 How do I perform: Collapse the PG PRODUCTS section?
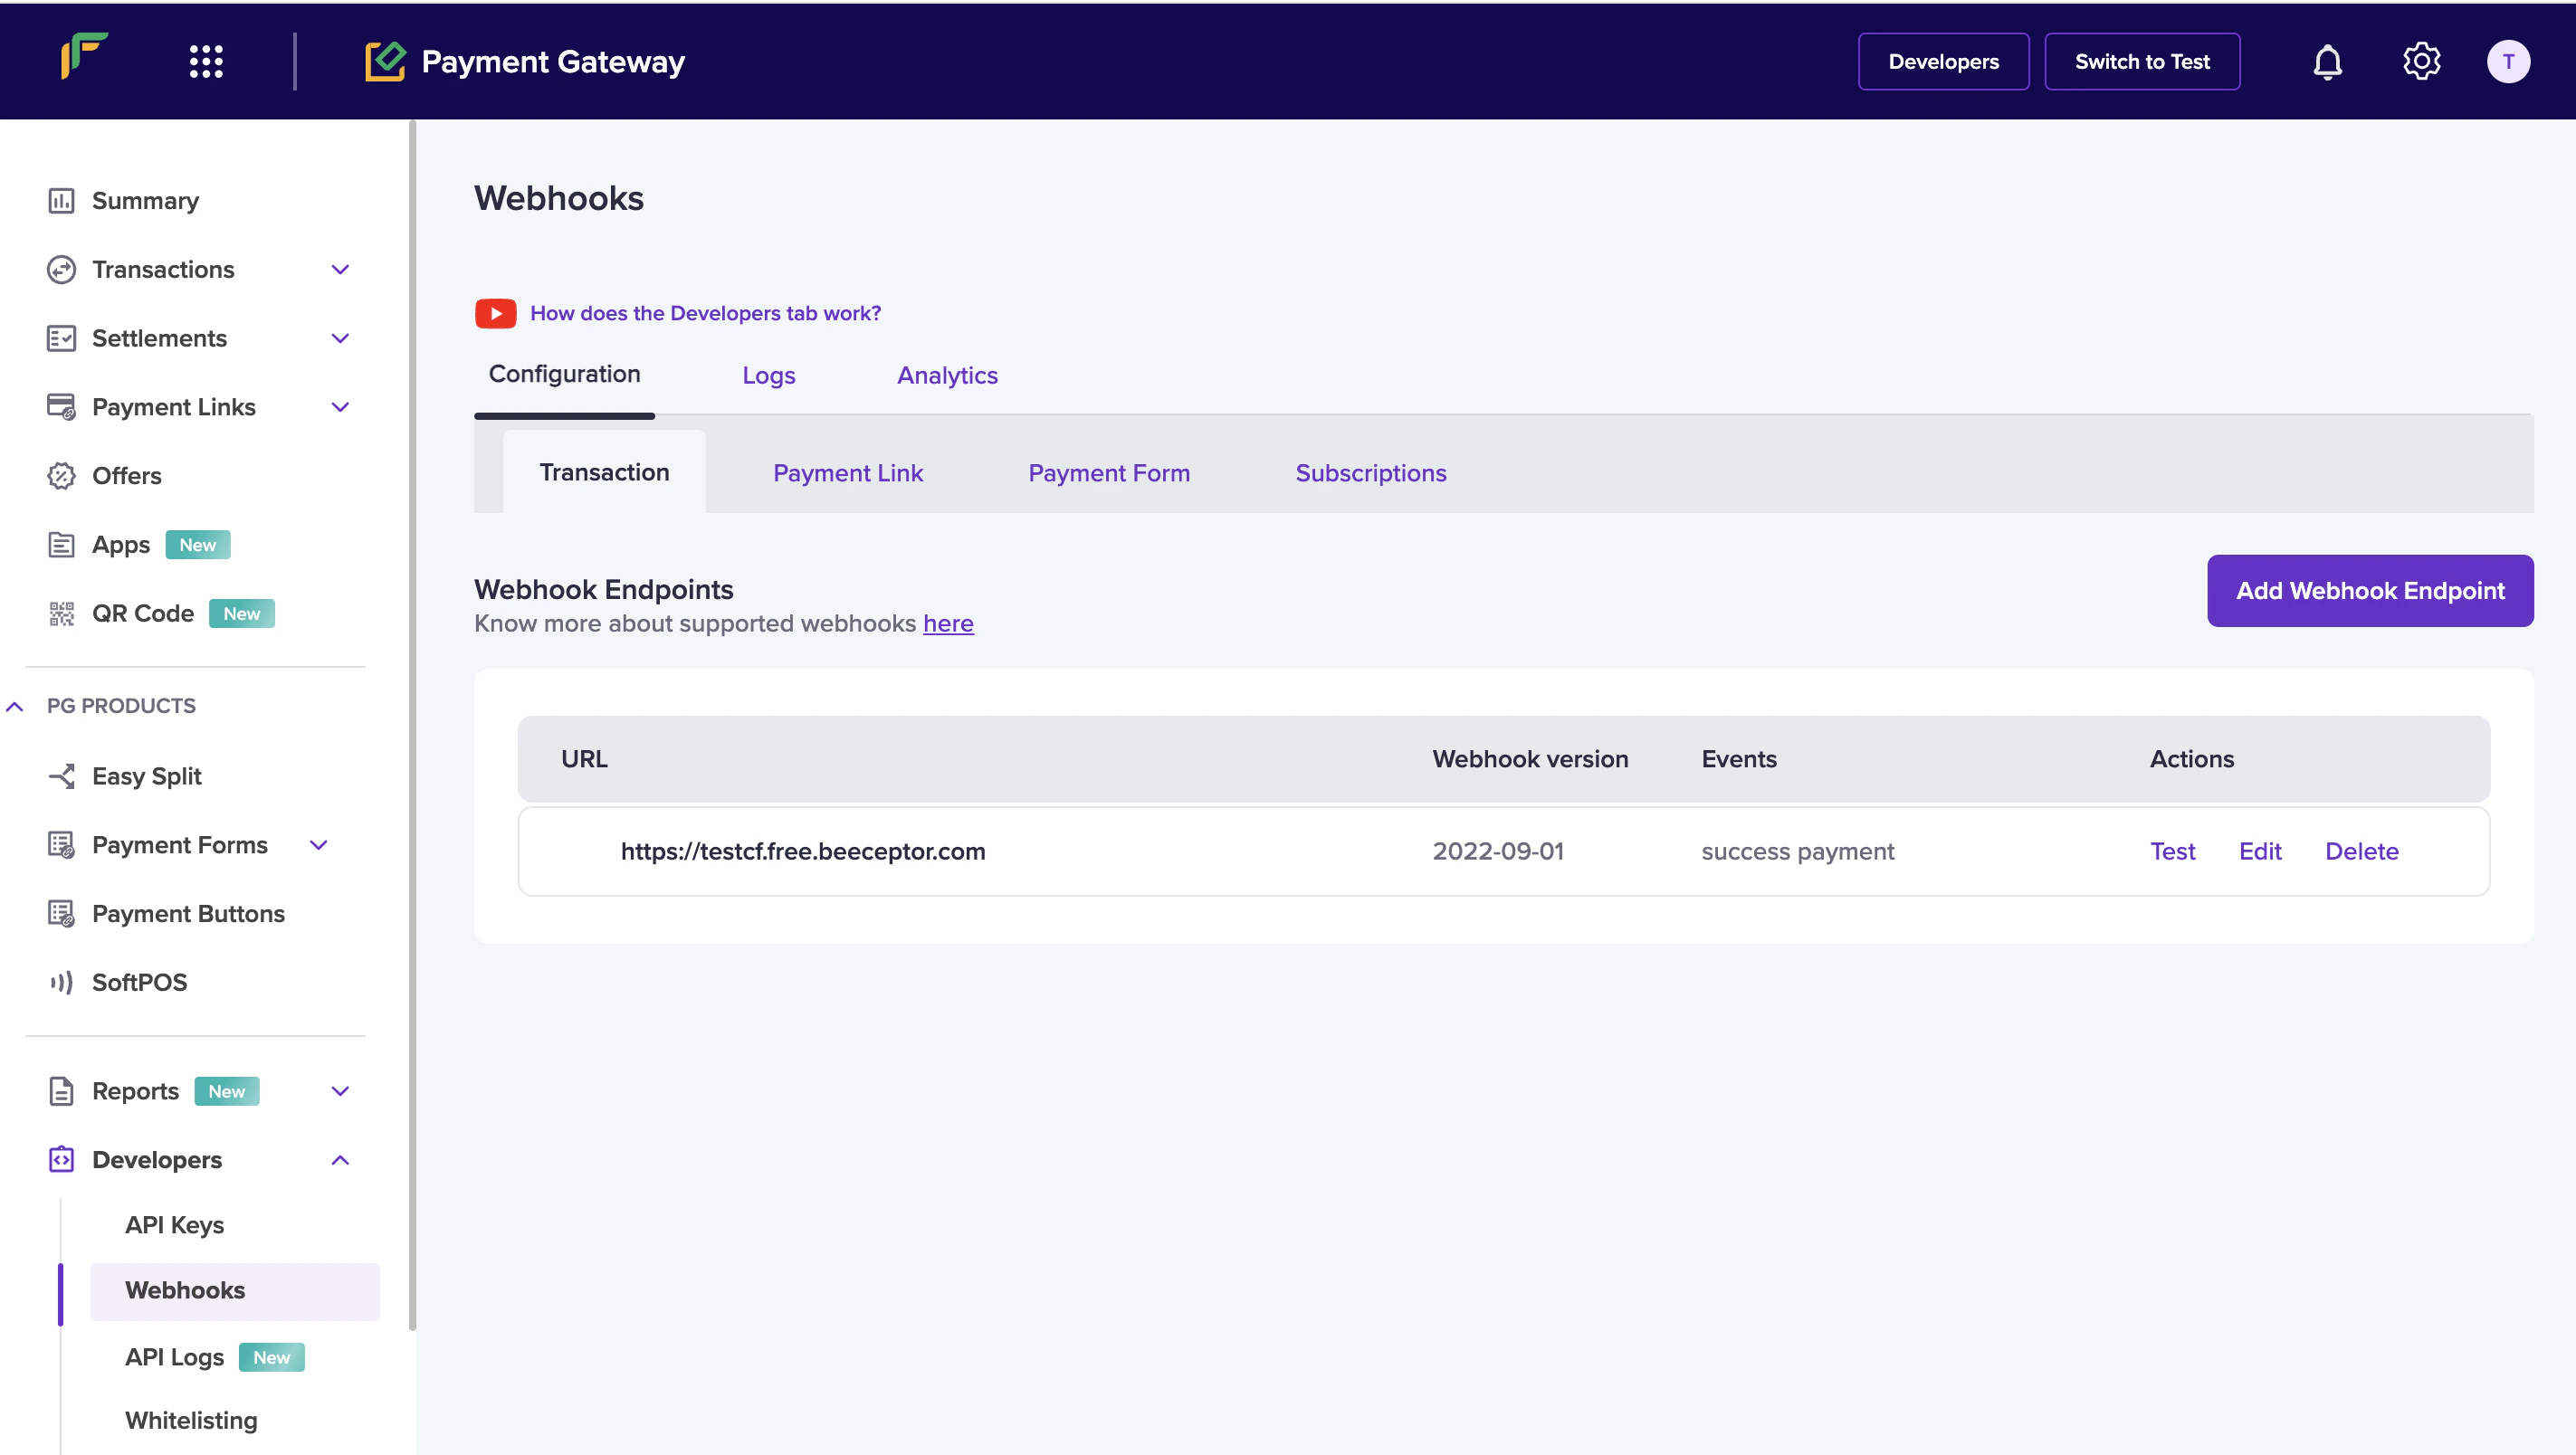pos(15,706)
